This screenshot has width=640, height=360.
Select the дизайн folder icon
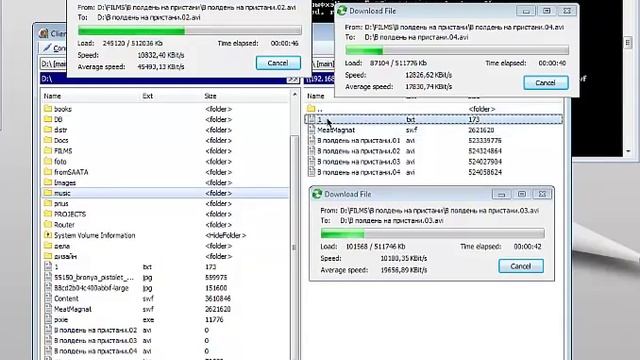pyautogui.click(x=48, y=256)
